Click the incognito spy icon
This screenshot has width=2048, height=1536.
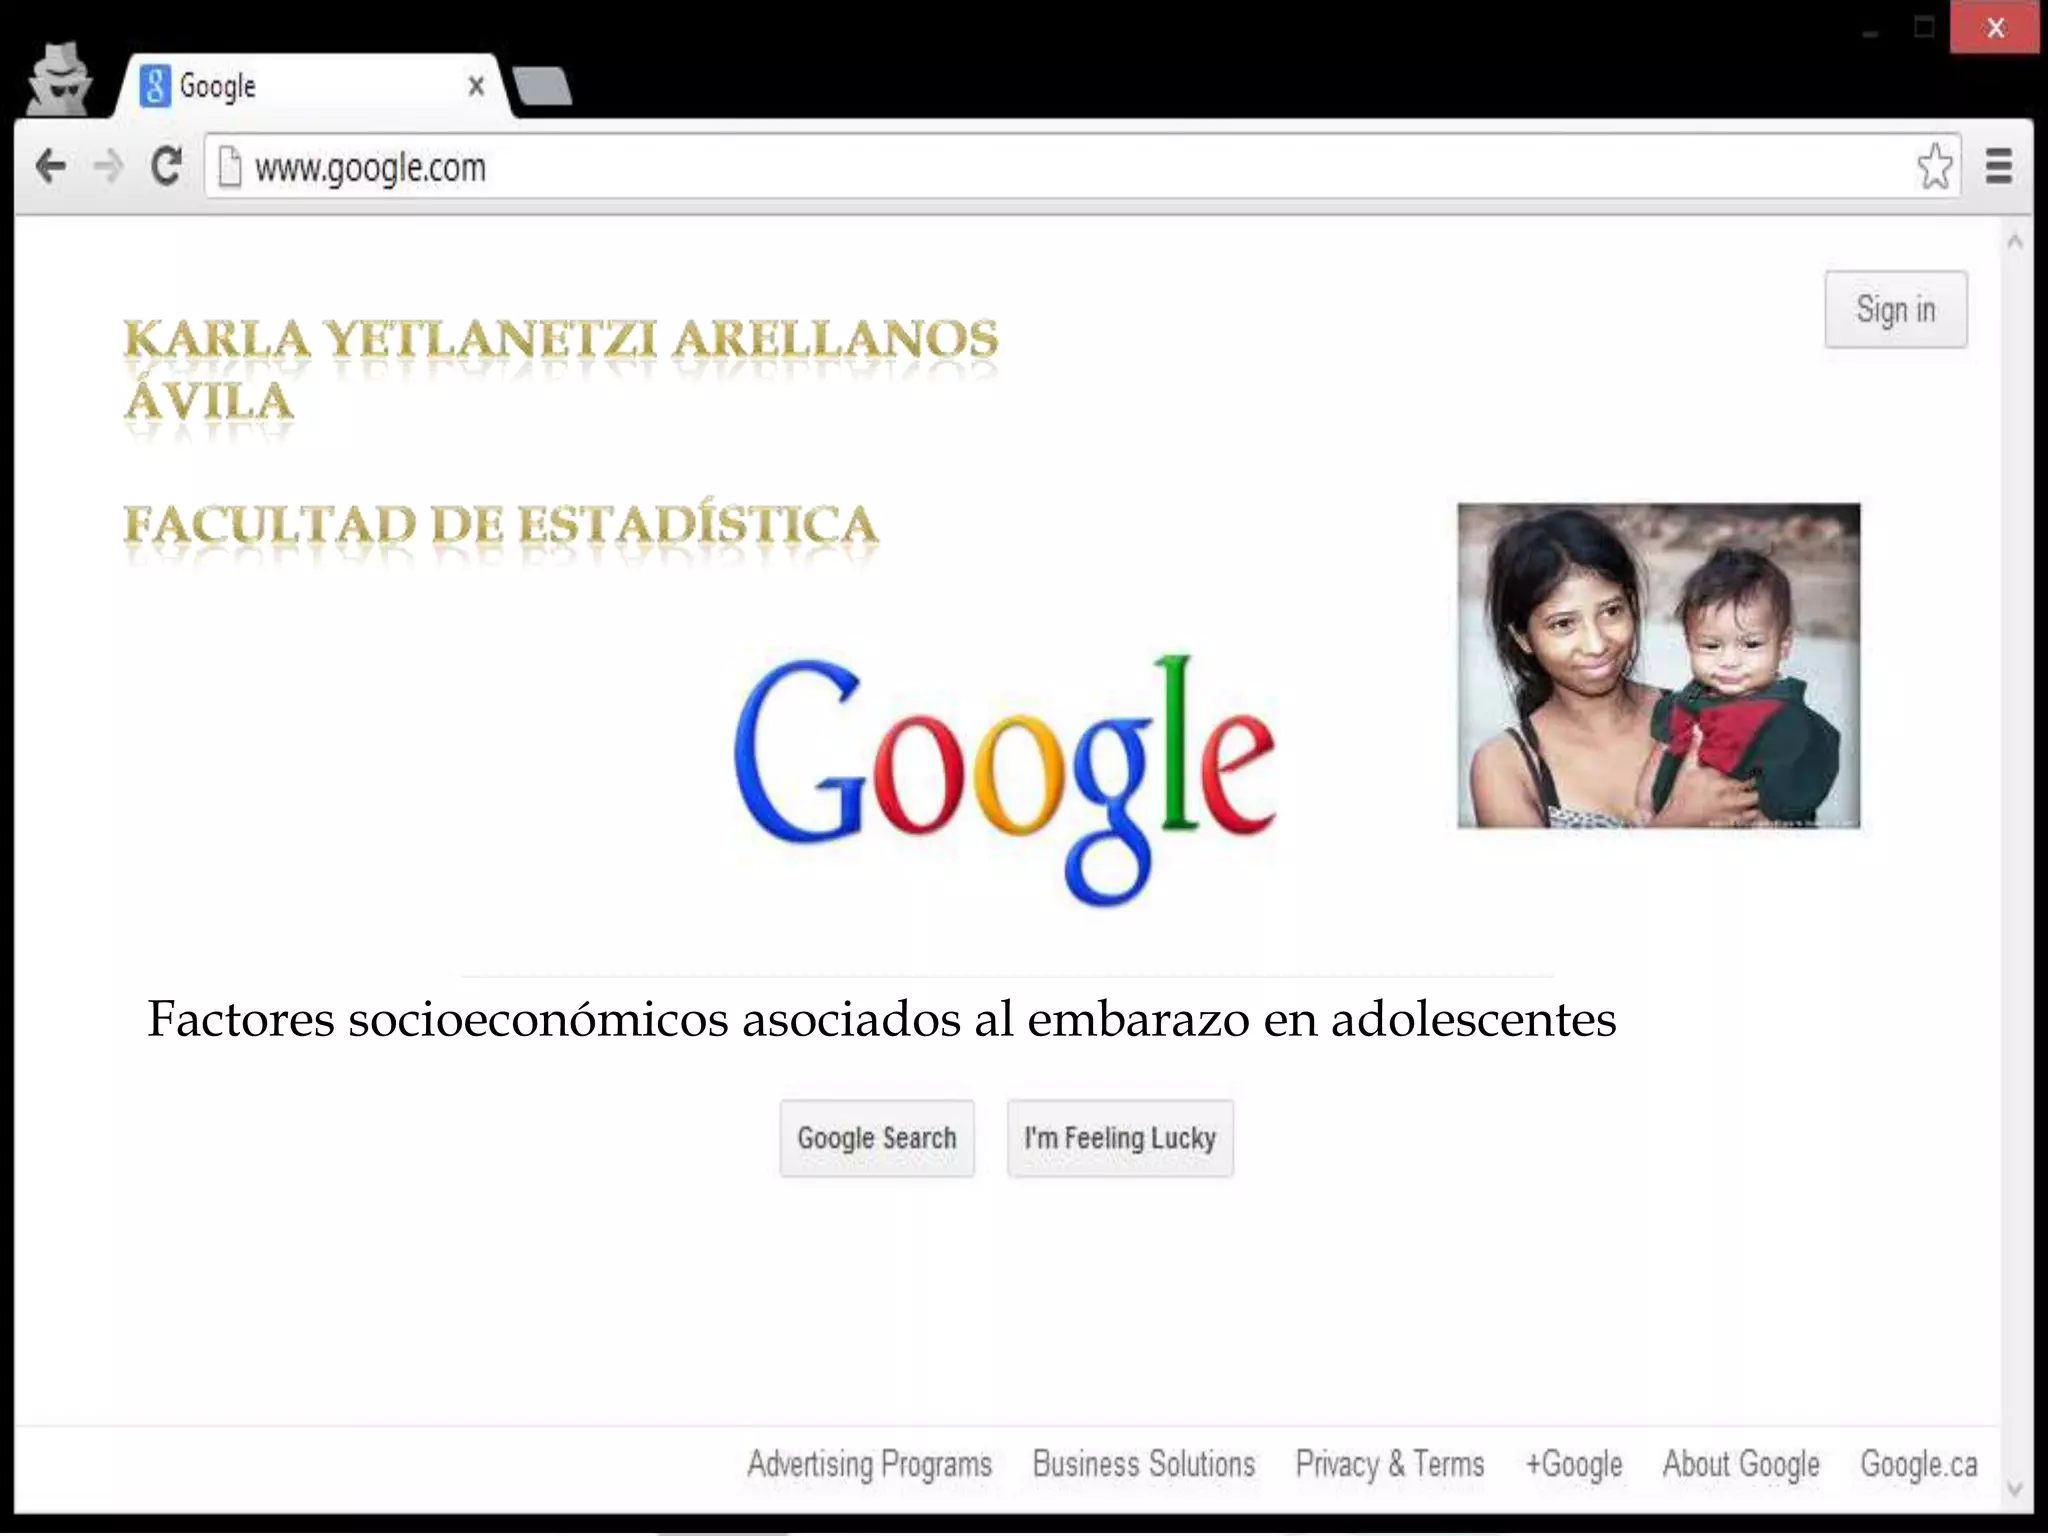click(59, 80)
